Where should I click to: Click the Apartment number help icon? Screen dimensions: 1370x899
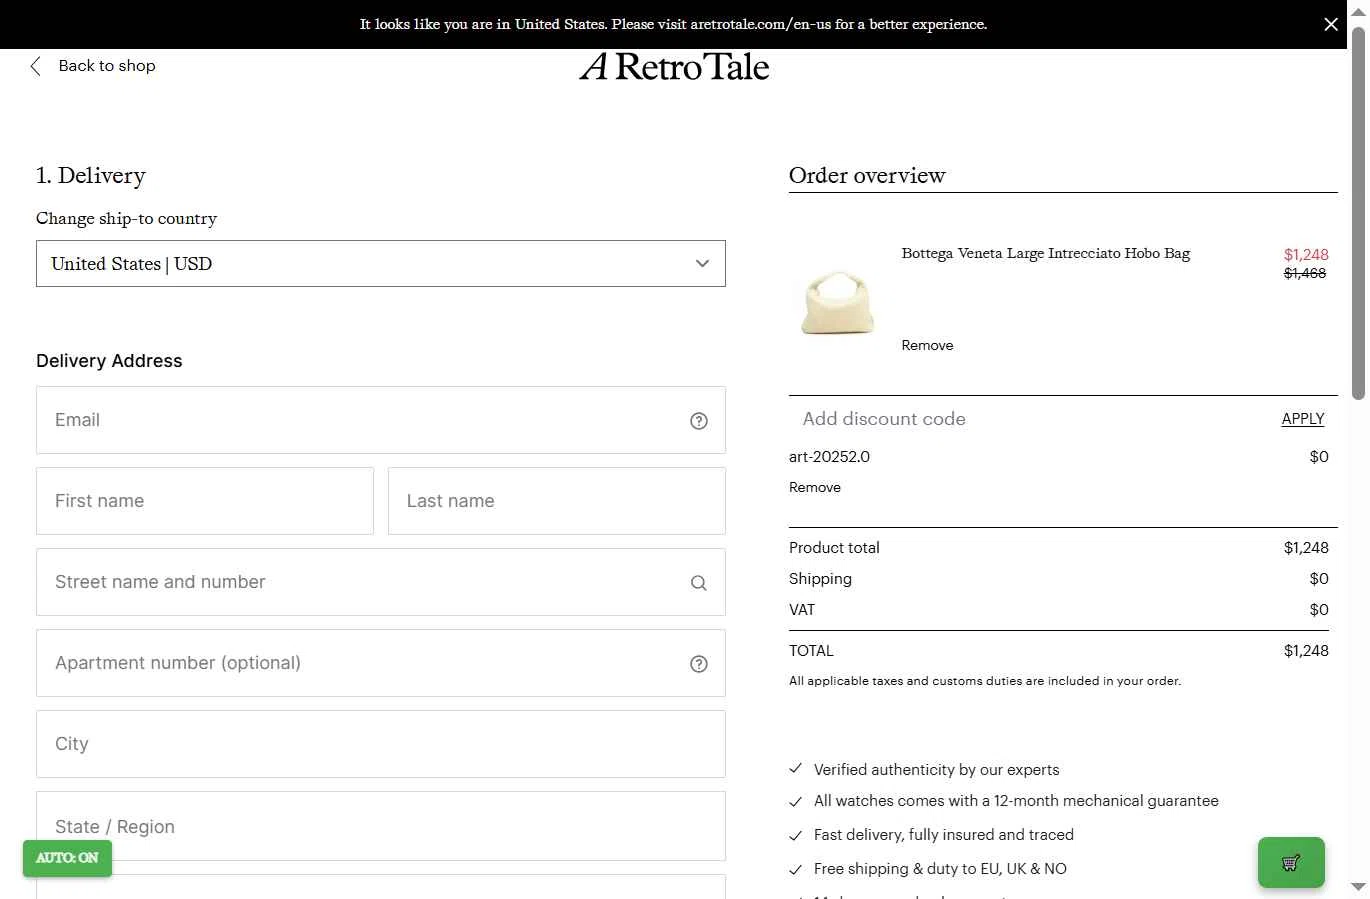tap(699, 664)
